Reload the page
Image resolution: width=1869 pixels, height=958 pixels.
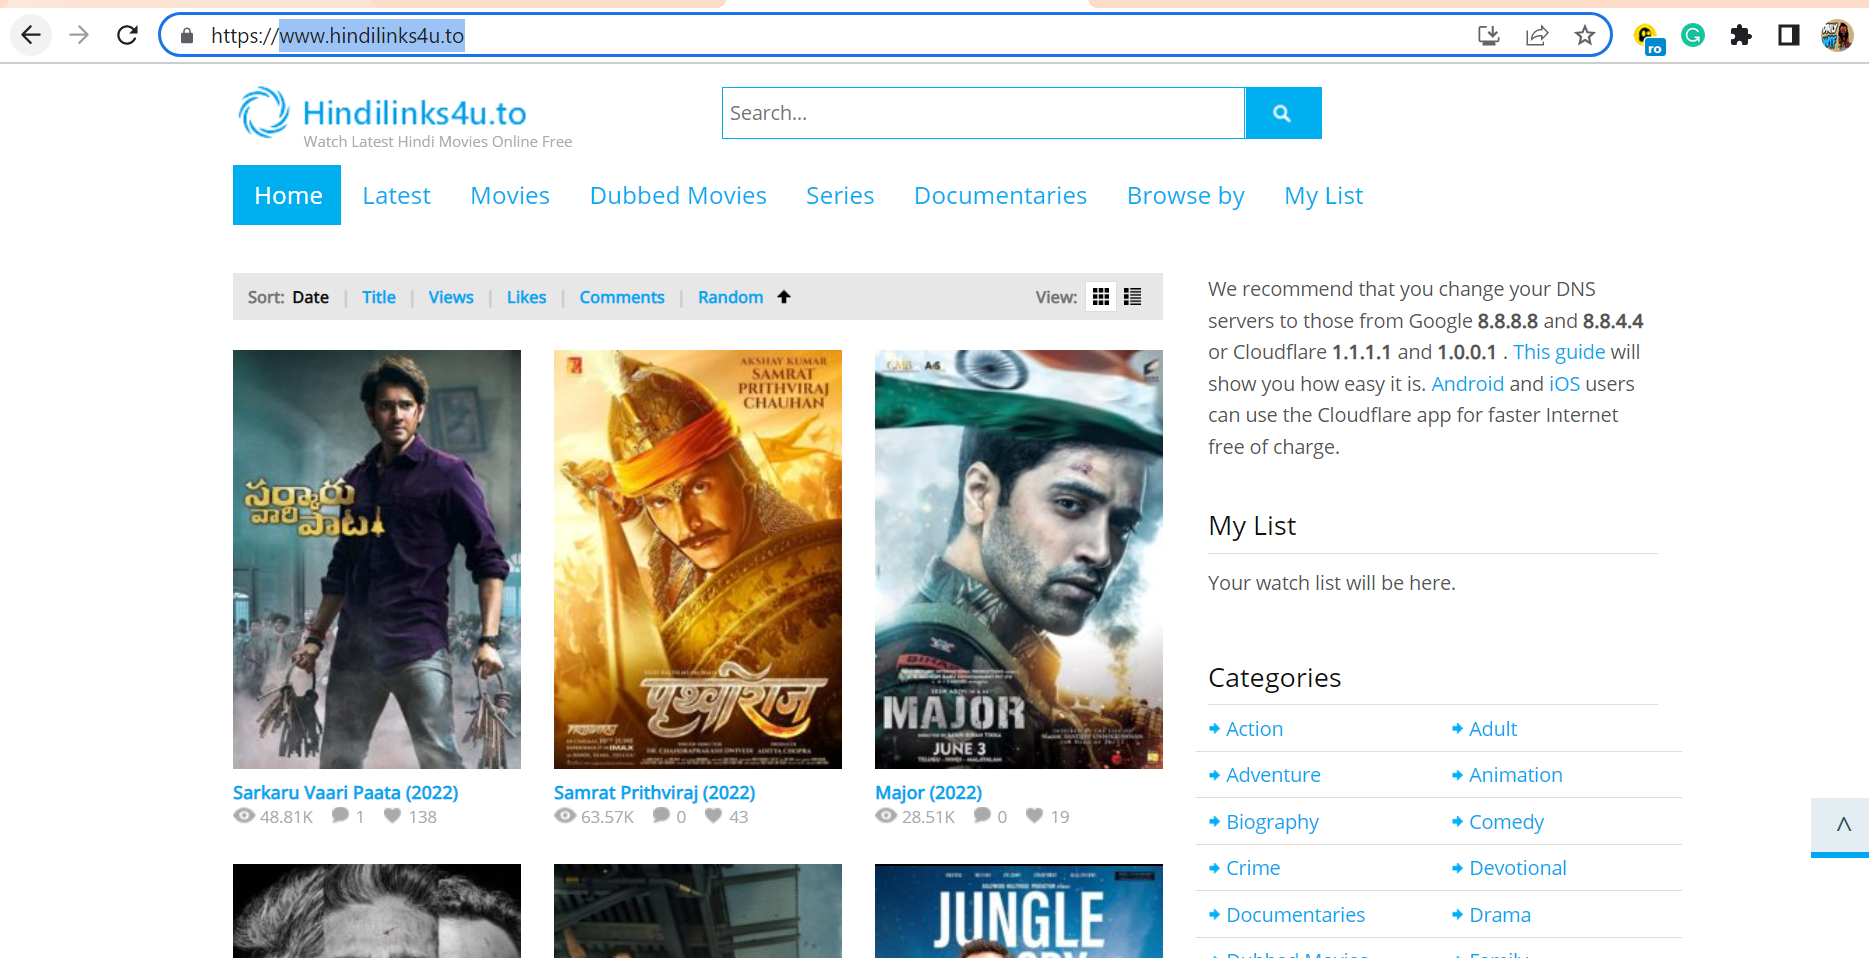coord(127,36)
